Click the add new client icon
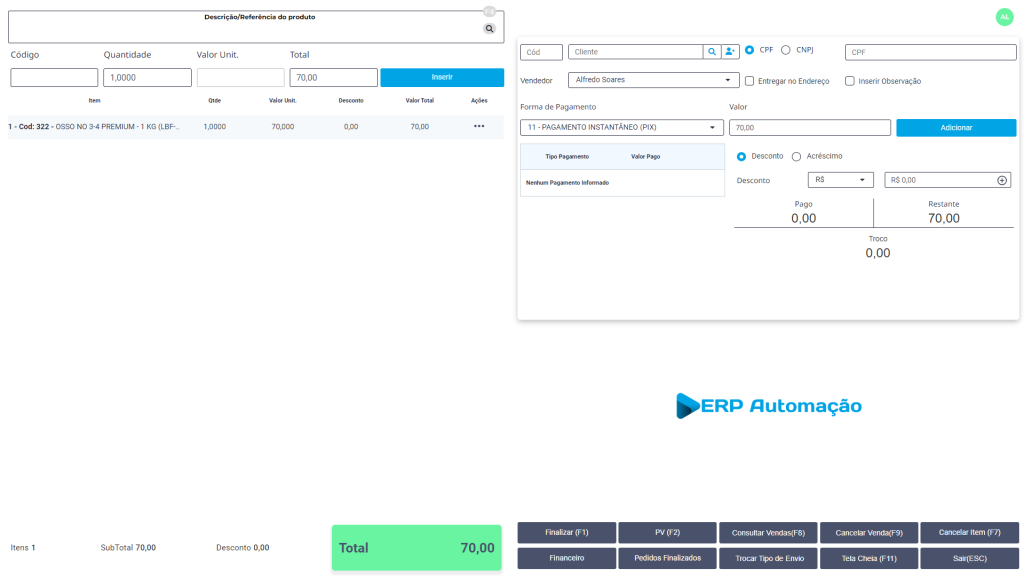Screen dimensions: 1024x576 730,52
